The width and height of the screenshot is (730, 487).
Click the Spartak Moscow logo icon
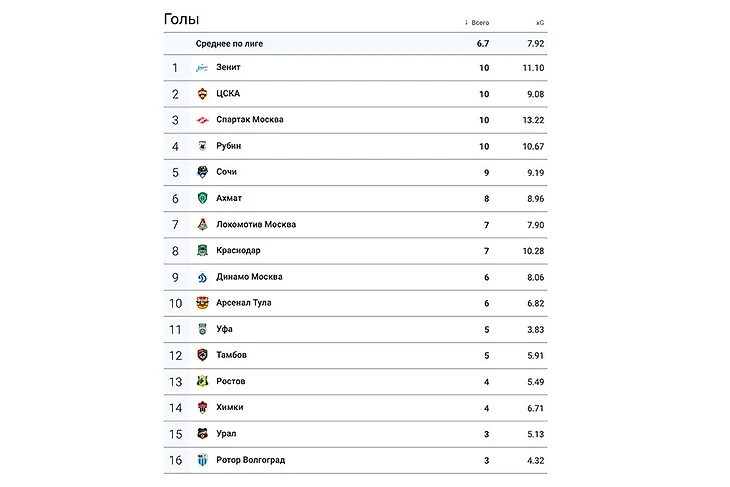point(202,120)
